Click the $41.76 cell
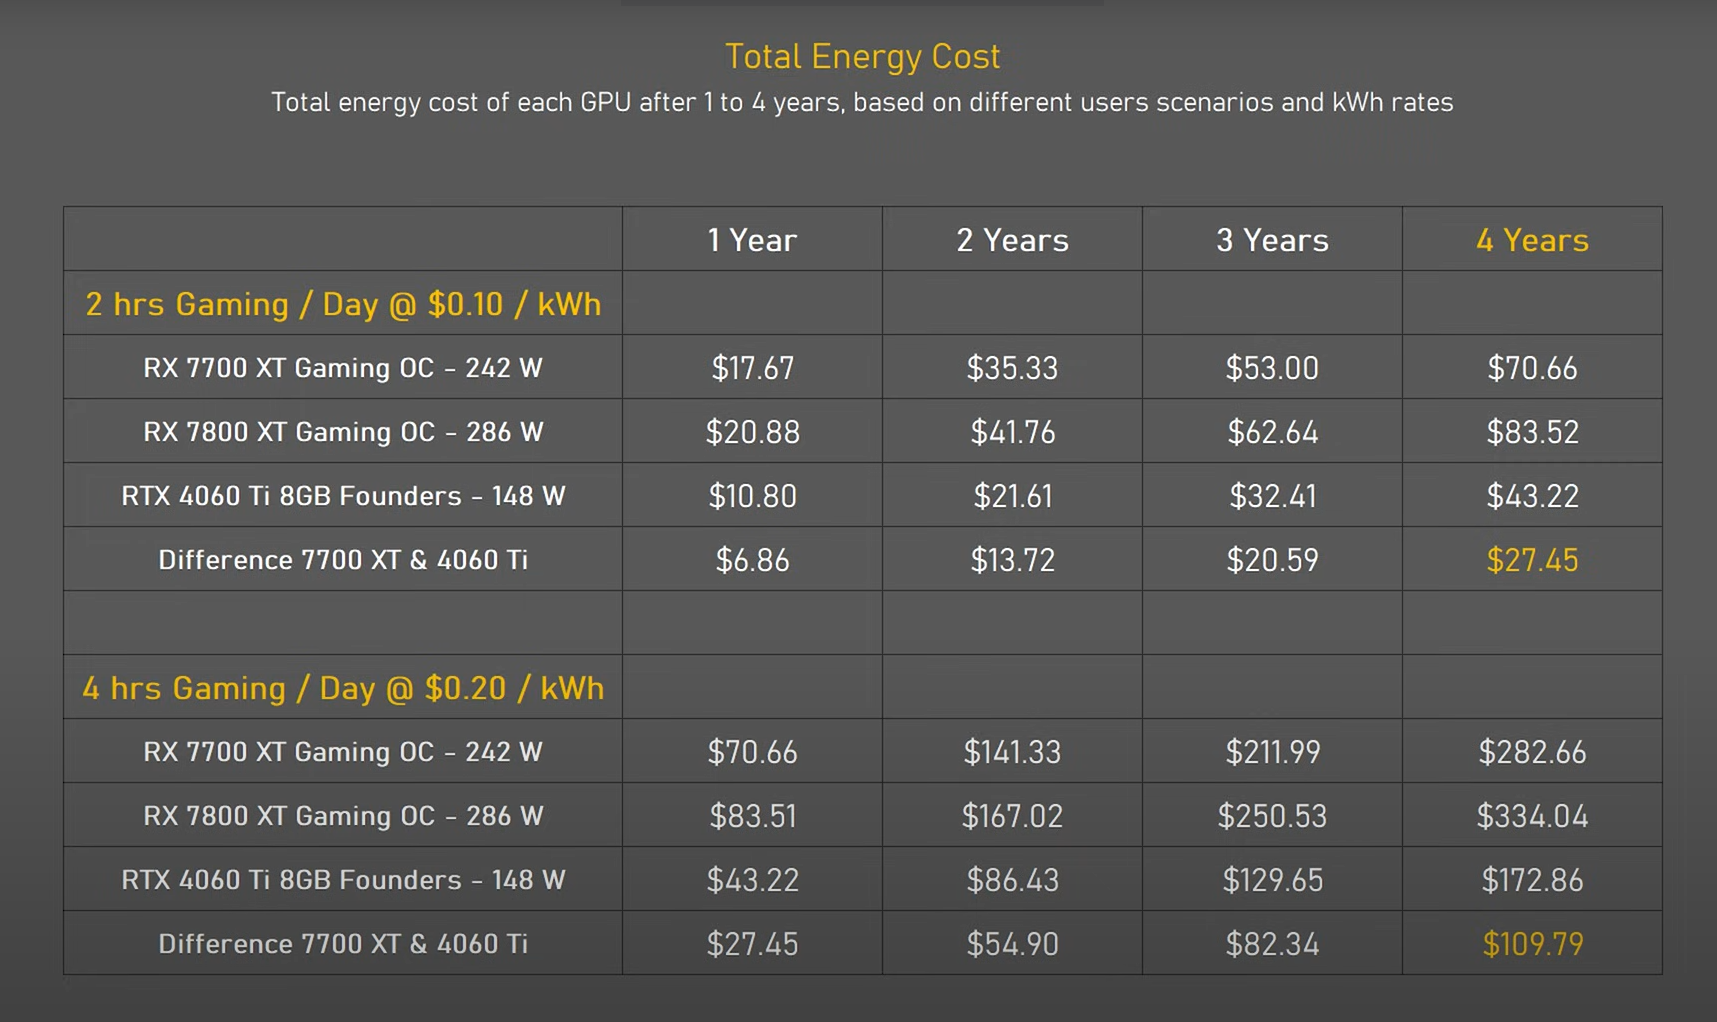This screenshot has height=1022, width=1717. [1012, 432]
